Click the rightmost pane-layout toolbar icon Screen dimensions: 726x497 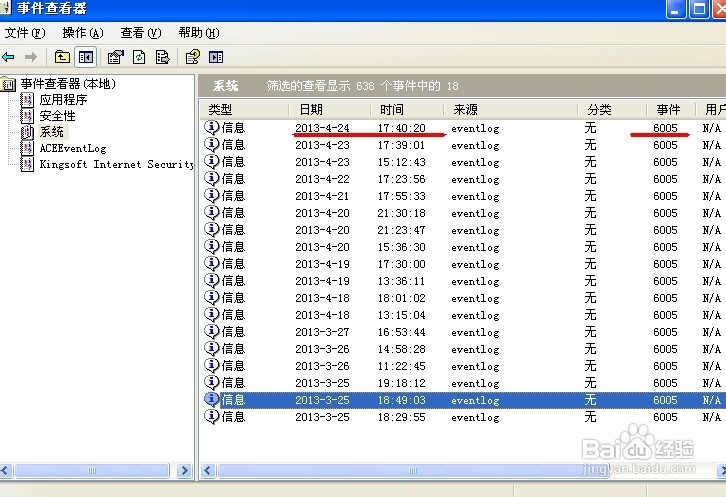pyautogui.click(x=216, y=57)
